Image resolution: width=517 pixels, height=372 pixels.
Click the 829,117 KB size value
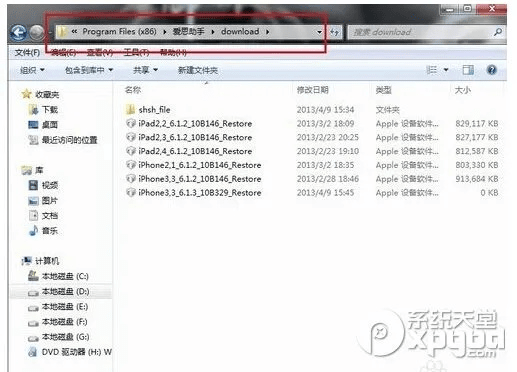click(x=477, y=124)
